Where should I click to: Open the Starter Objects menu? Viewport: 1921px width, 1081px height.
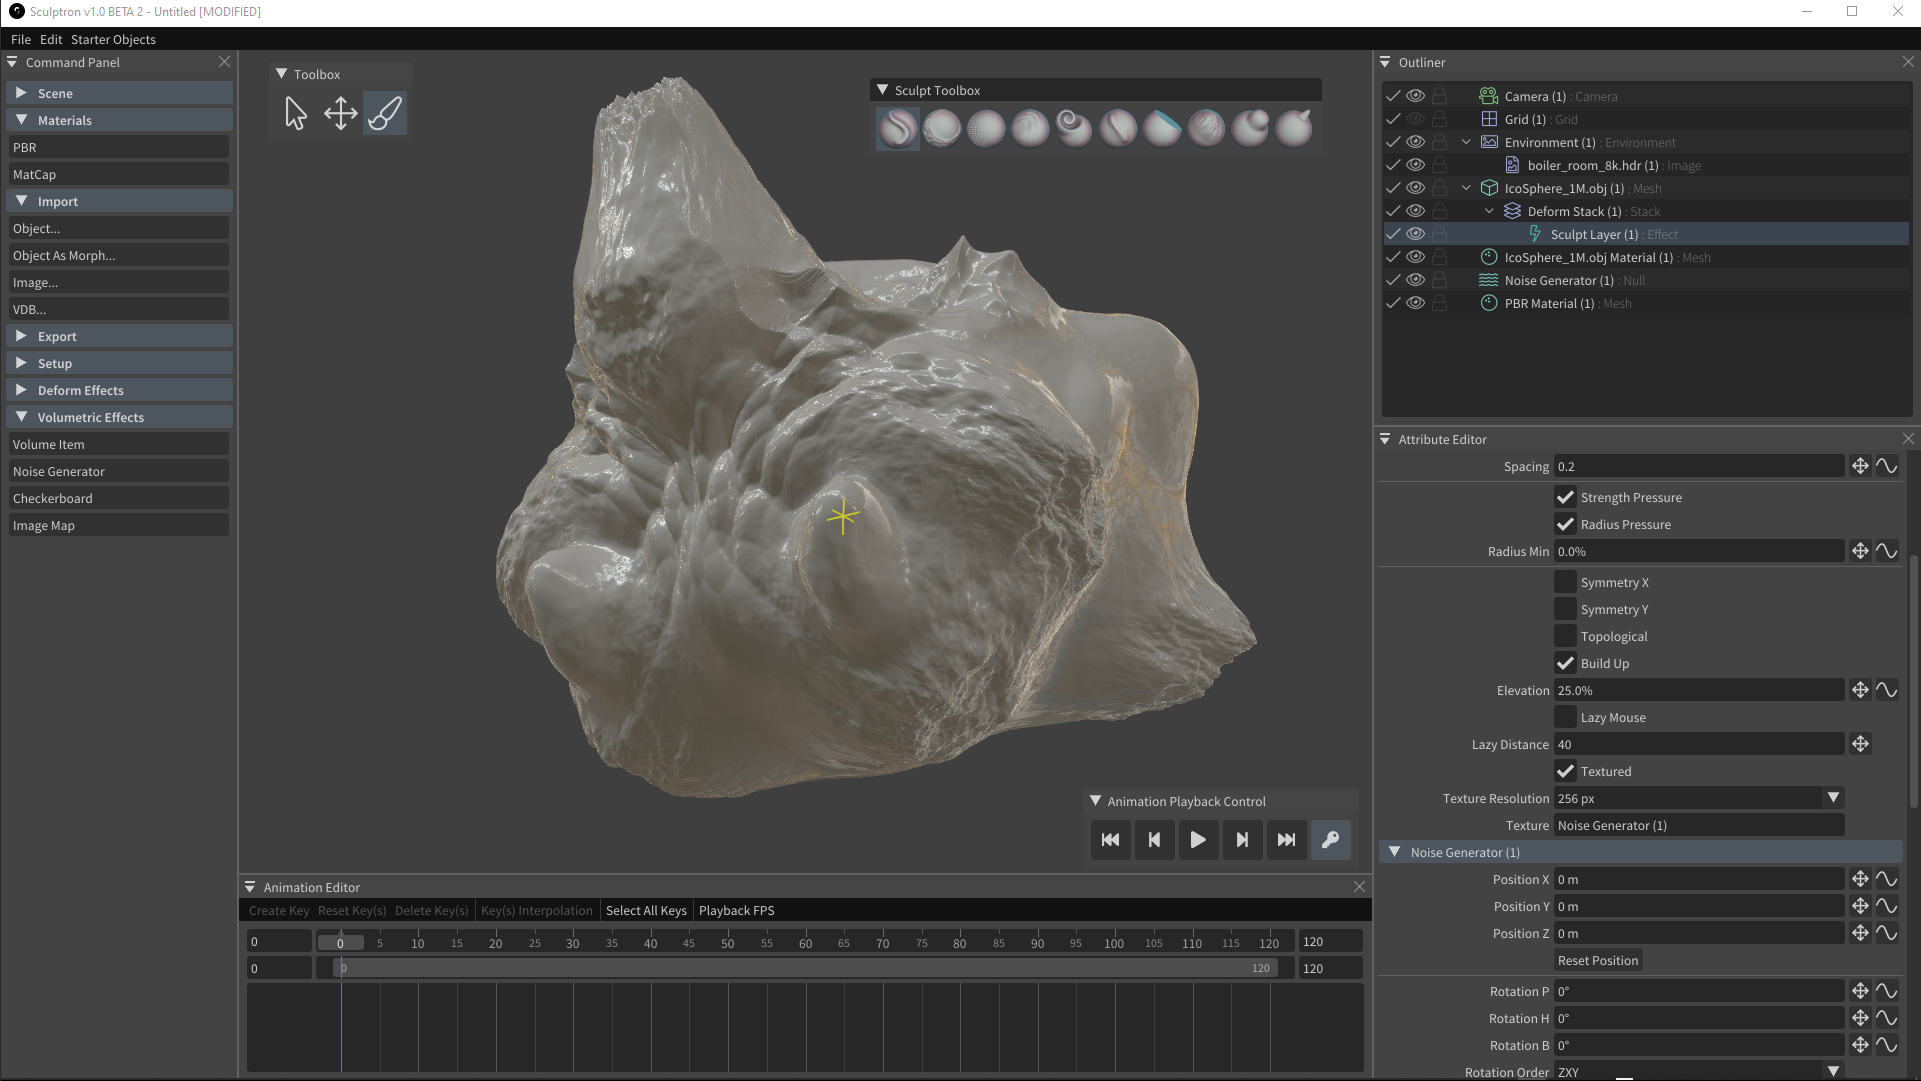coord(113,39)
